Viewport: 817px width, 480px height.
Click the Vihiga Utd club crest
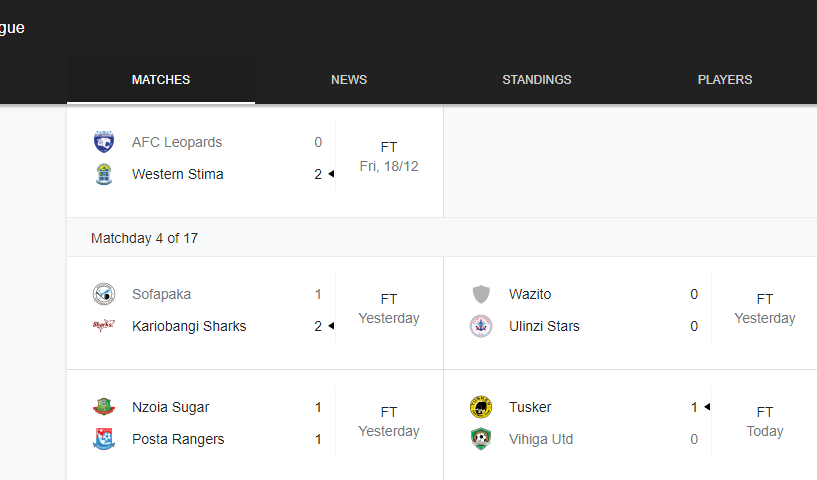click(481, 439)
